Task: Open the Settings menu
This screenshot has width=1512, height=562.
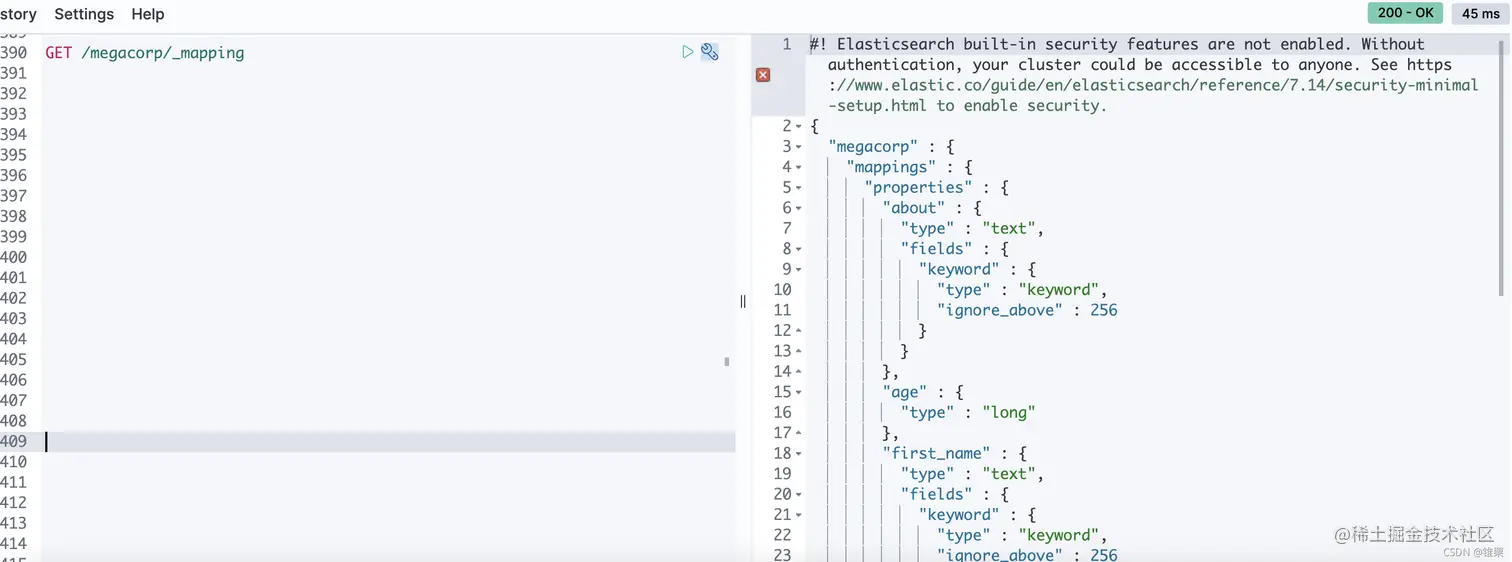Action: coord(84,14)
